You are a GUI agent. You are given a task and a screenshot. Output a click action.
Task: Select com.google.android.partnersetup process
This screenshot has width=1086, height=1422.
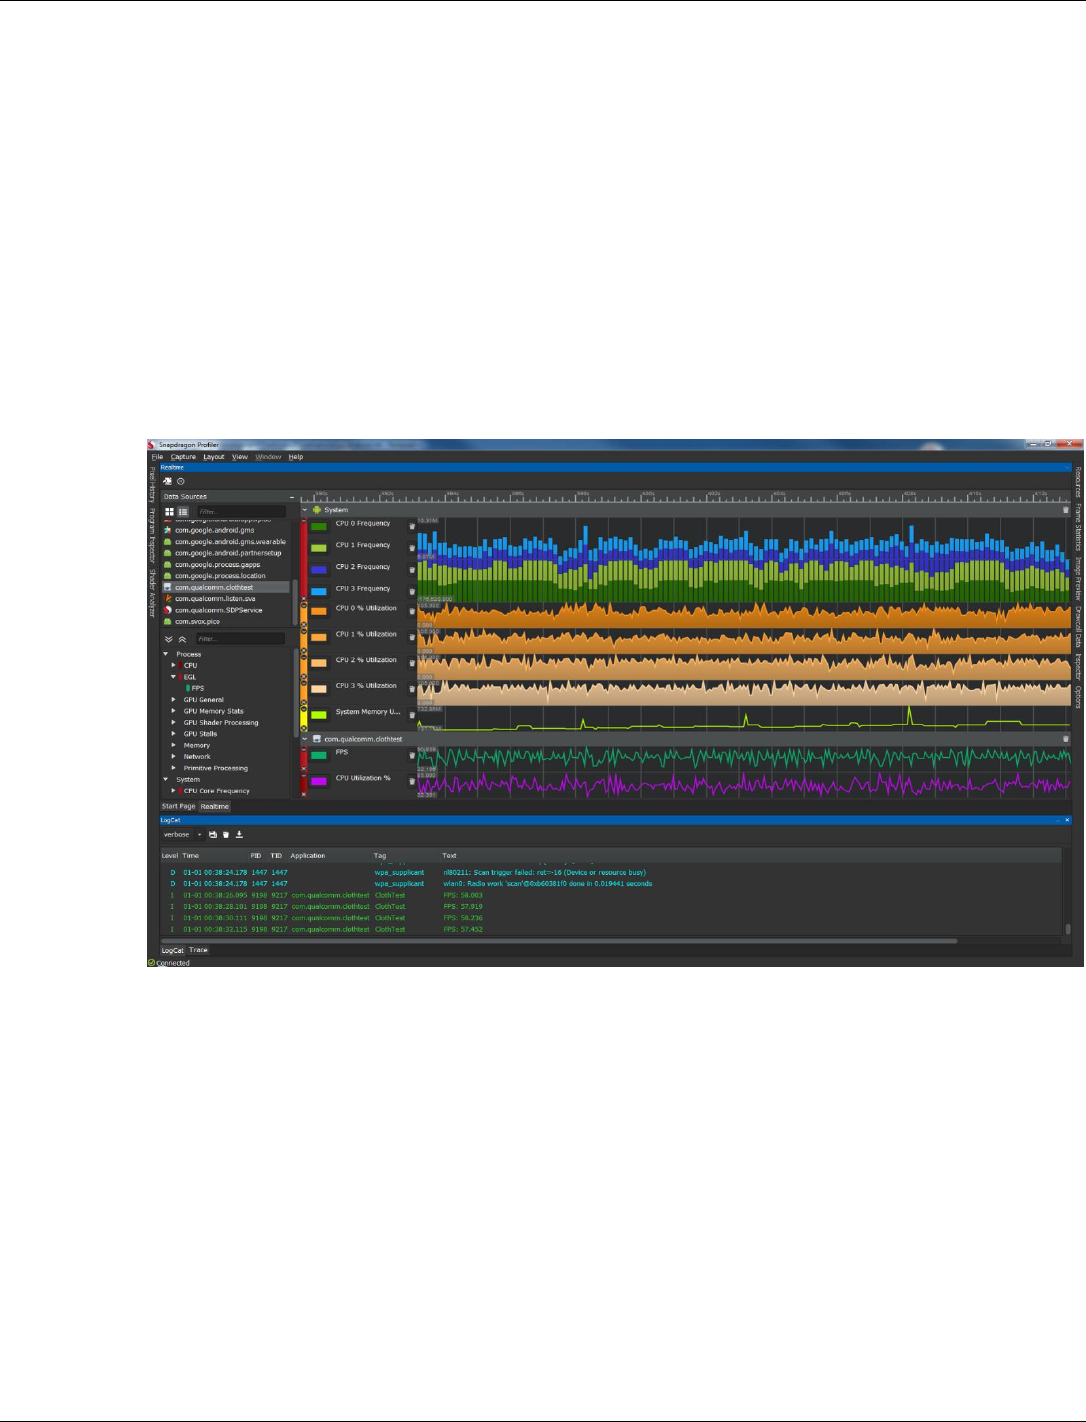point(226,553)
